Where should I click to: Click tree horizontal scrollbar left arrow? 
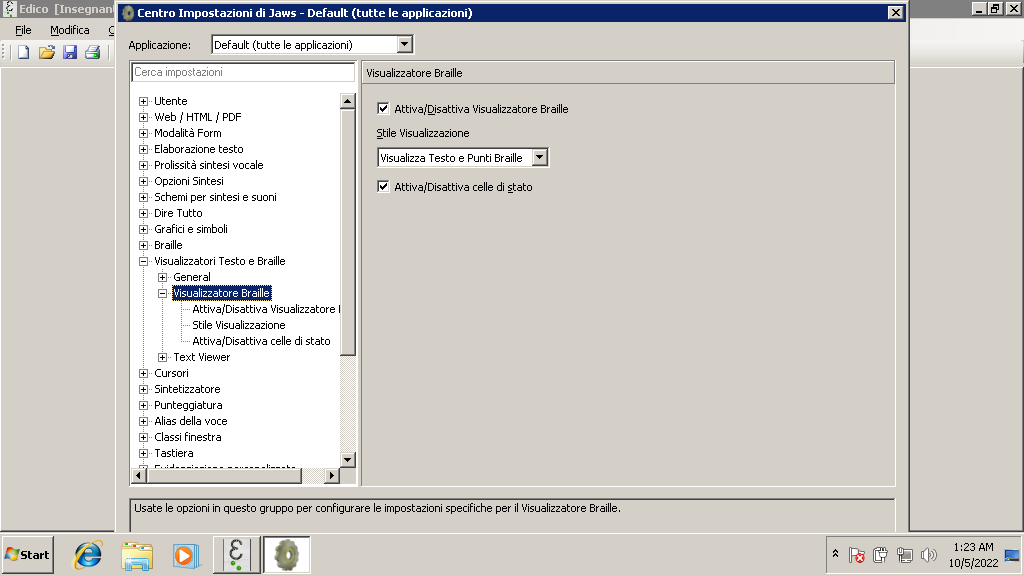(x=138, y=475)
